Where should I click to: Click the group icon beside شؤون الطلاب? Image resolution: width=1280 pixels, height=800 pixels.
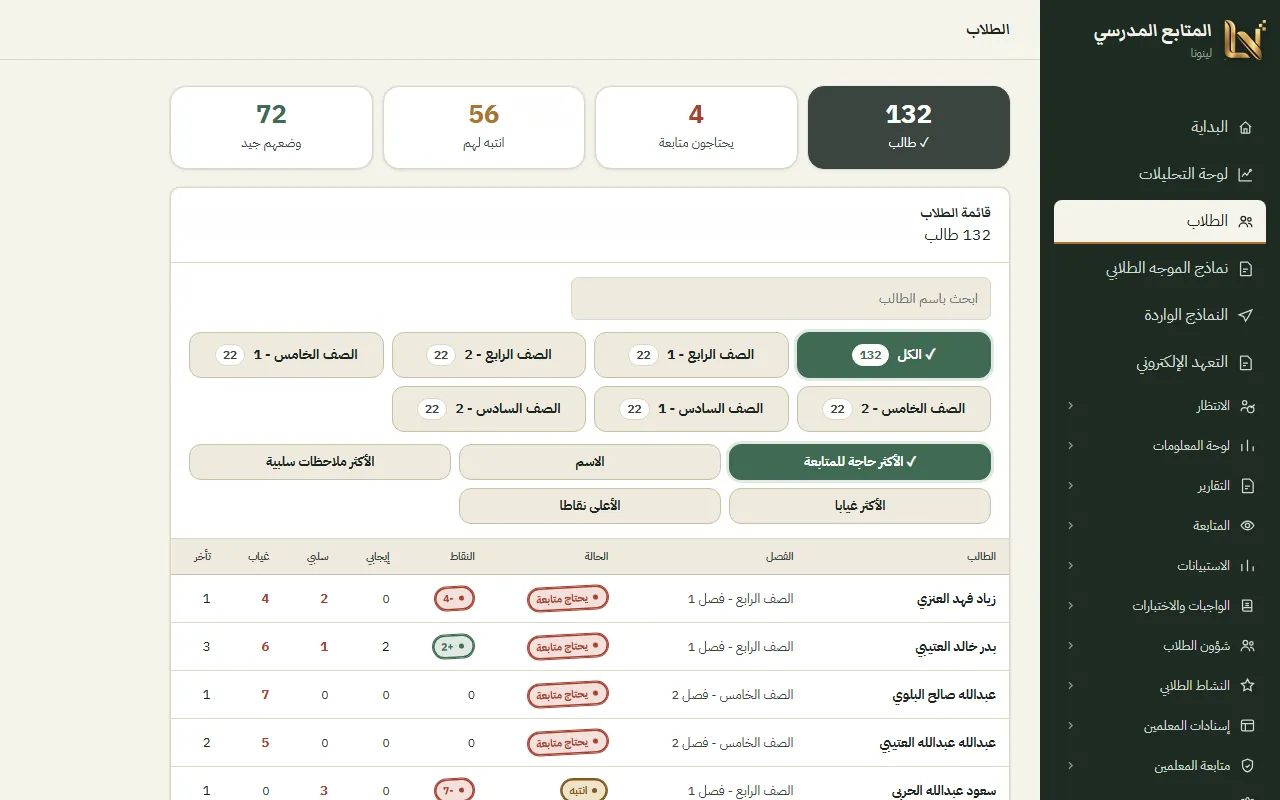click(1247, 646)
